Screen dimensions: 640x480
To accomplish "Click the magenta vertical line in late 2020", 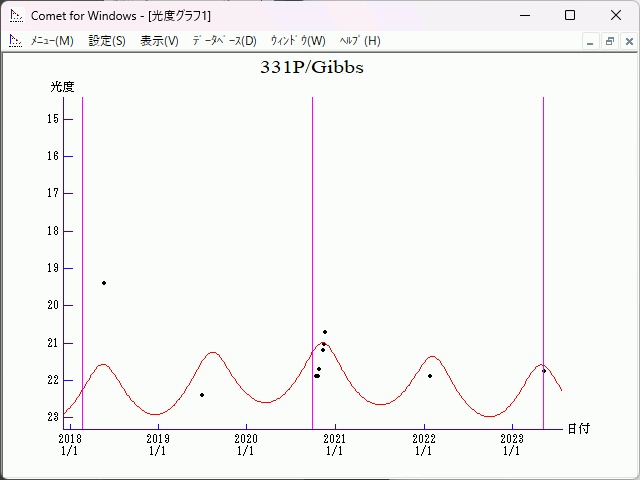I will (x=312, y=250).
